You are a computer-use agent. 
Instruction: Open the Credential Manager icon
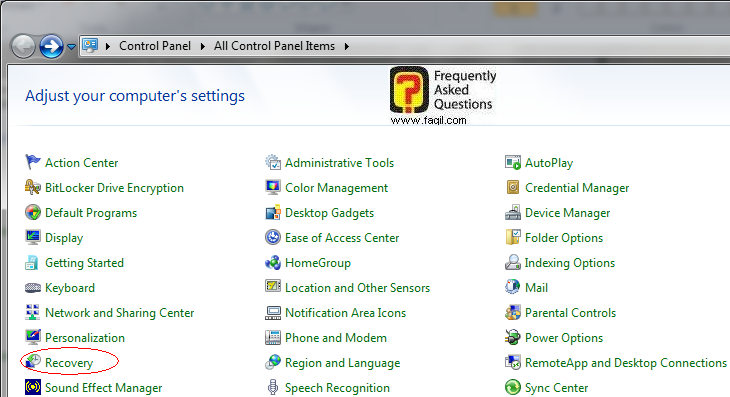(x=513, y=188)
